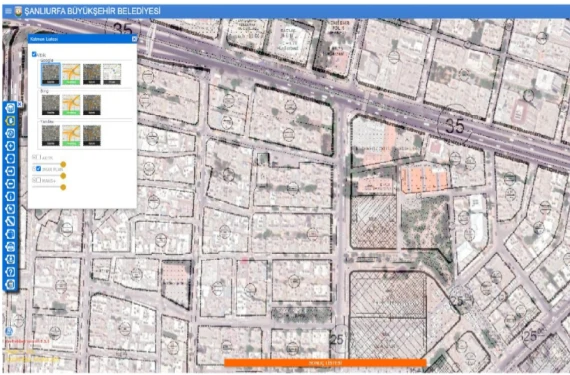Click the small symbol beside İMAR PLAN checkbox
The height and width of the screenshot is (375, 570).
click(34, 169)
